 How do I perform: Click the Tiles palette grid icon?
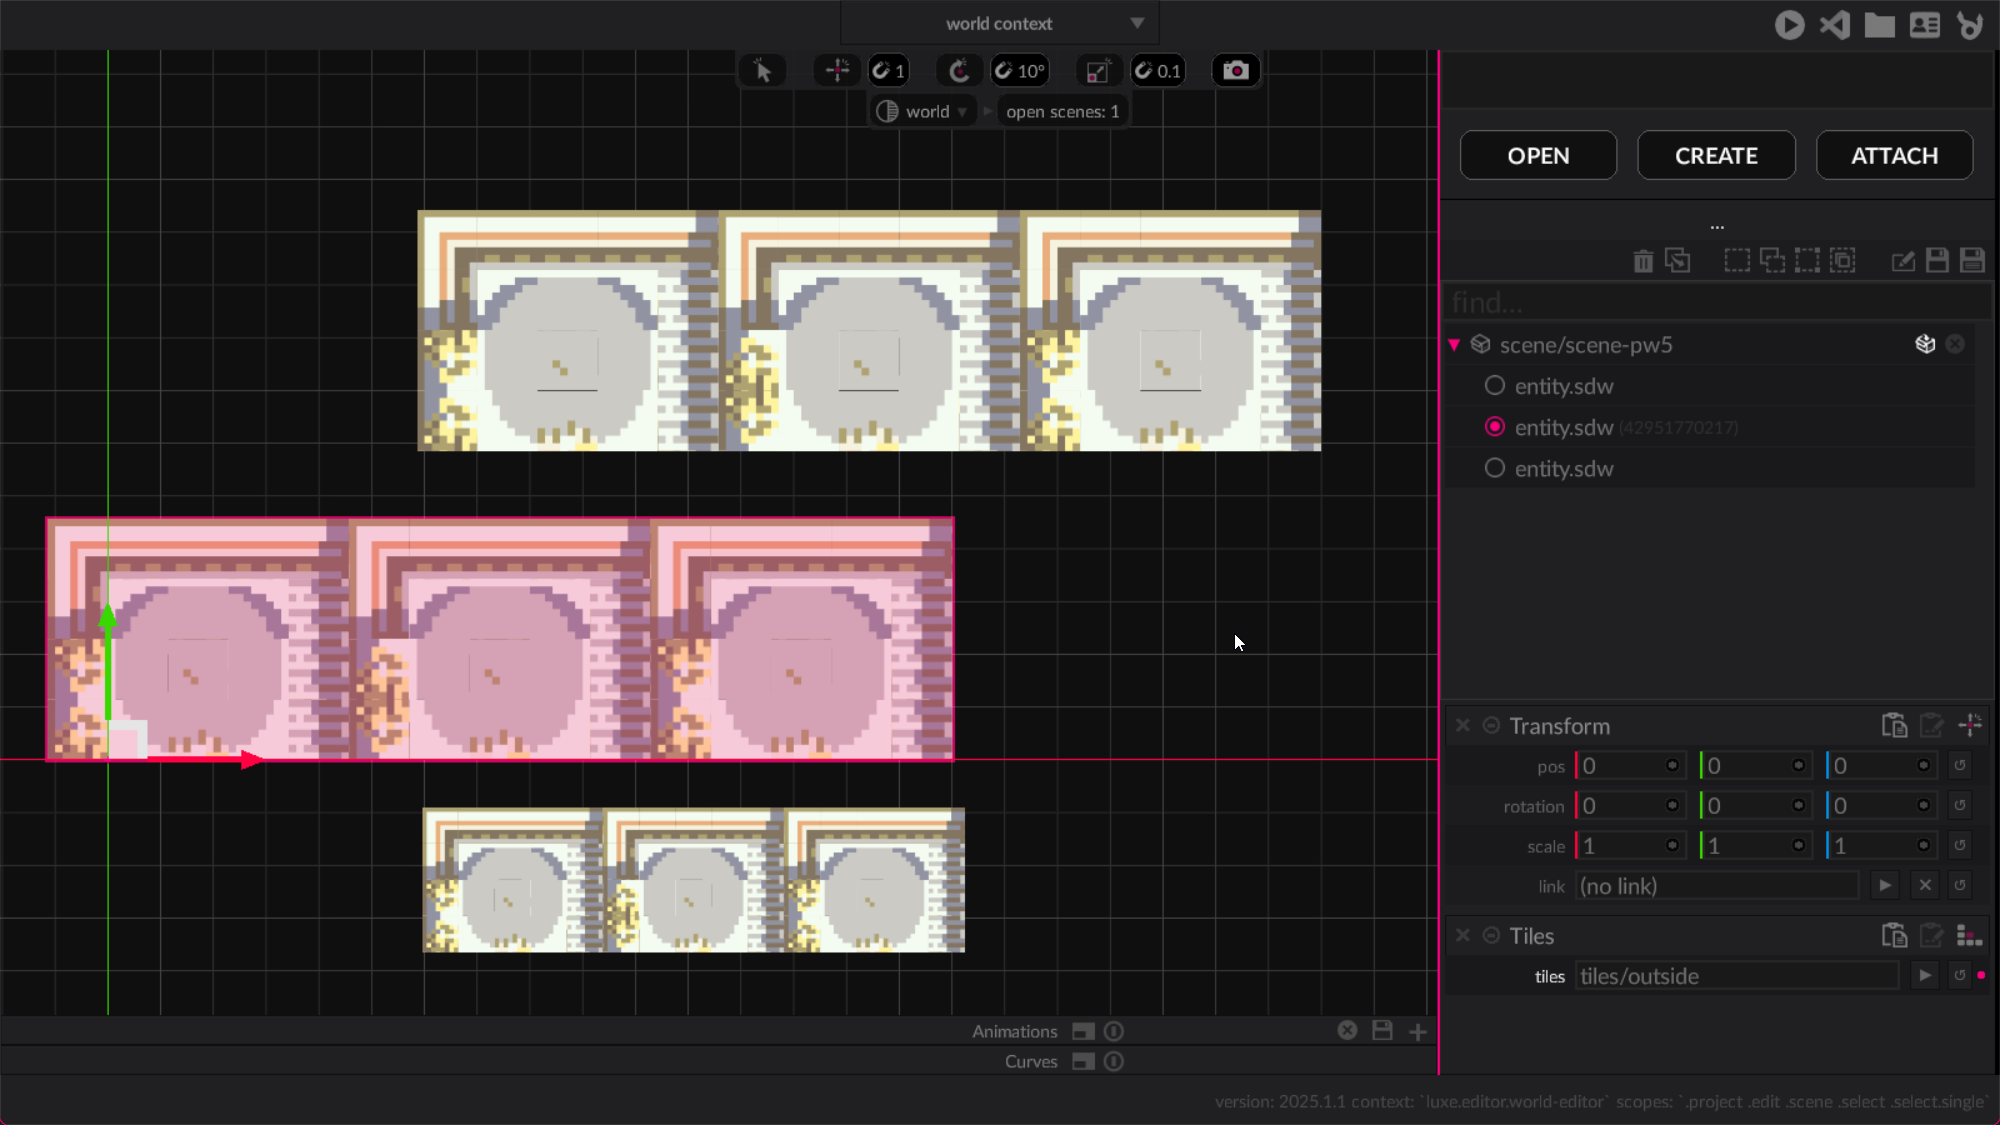click(1969, 936)
